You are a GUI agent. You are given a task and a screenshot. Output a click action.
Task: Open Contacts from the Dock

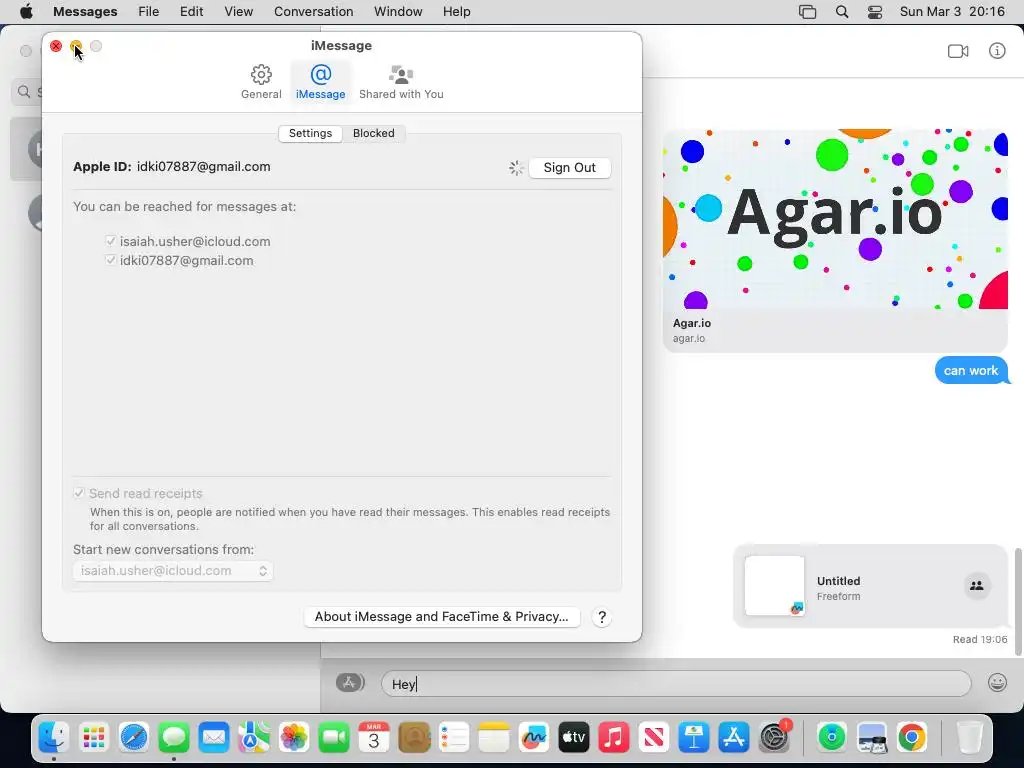pyautogui.click(x=414, y=738)
